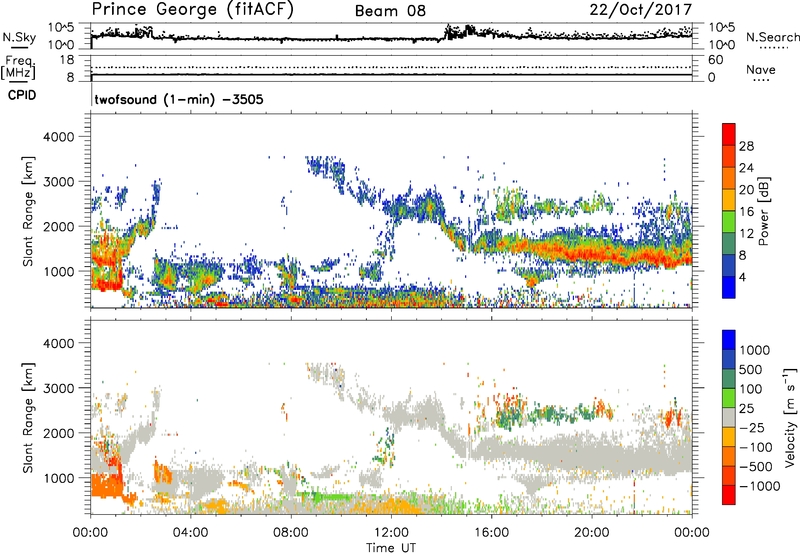This screenshot has width=800, height=554.
Task: Click the yellow Power colorbar segment between 16 and 20
Action: [729, 200]
